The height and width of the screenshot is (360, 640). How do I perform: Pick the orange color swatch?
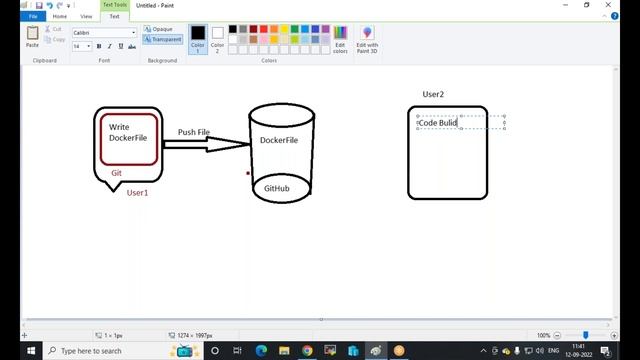coord(274,29)
